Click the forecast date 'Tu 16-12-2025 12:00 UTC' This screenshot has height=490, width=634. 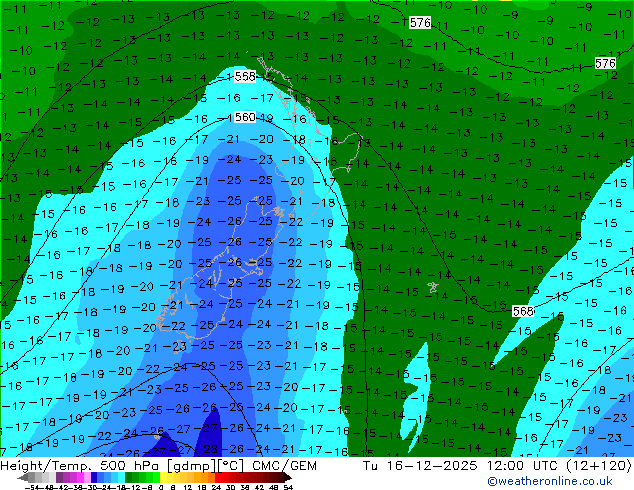pos(461,466)
